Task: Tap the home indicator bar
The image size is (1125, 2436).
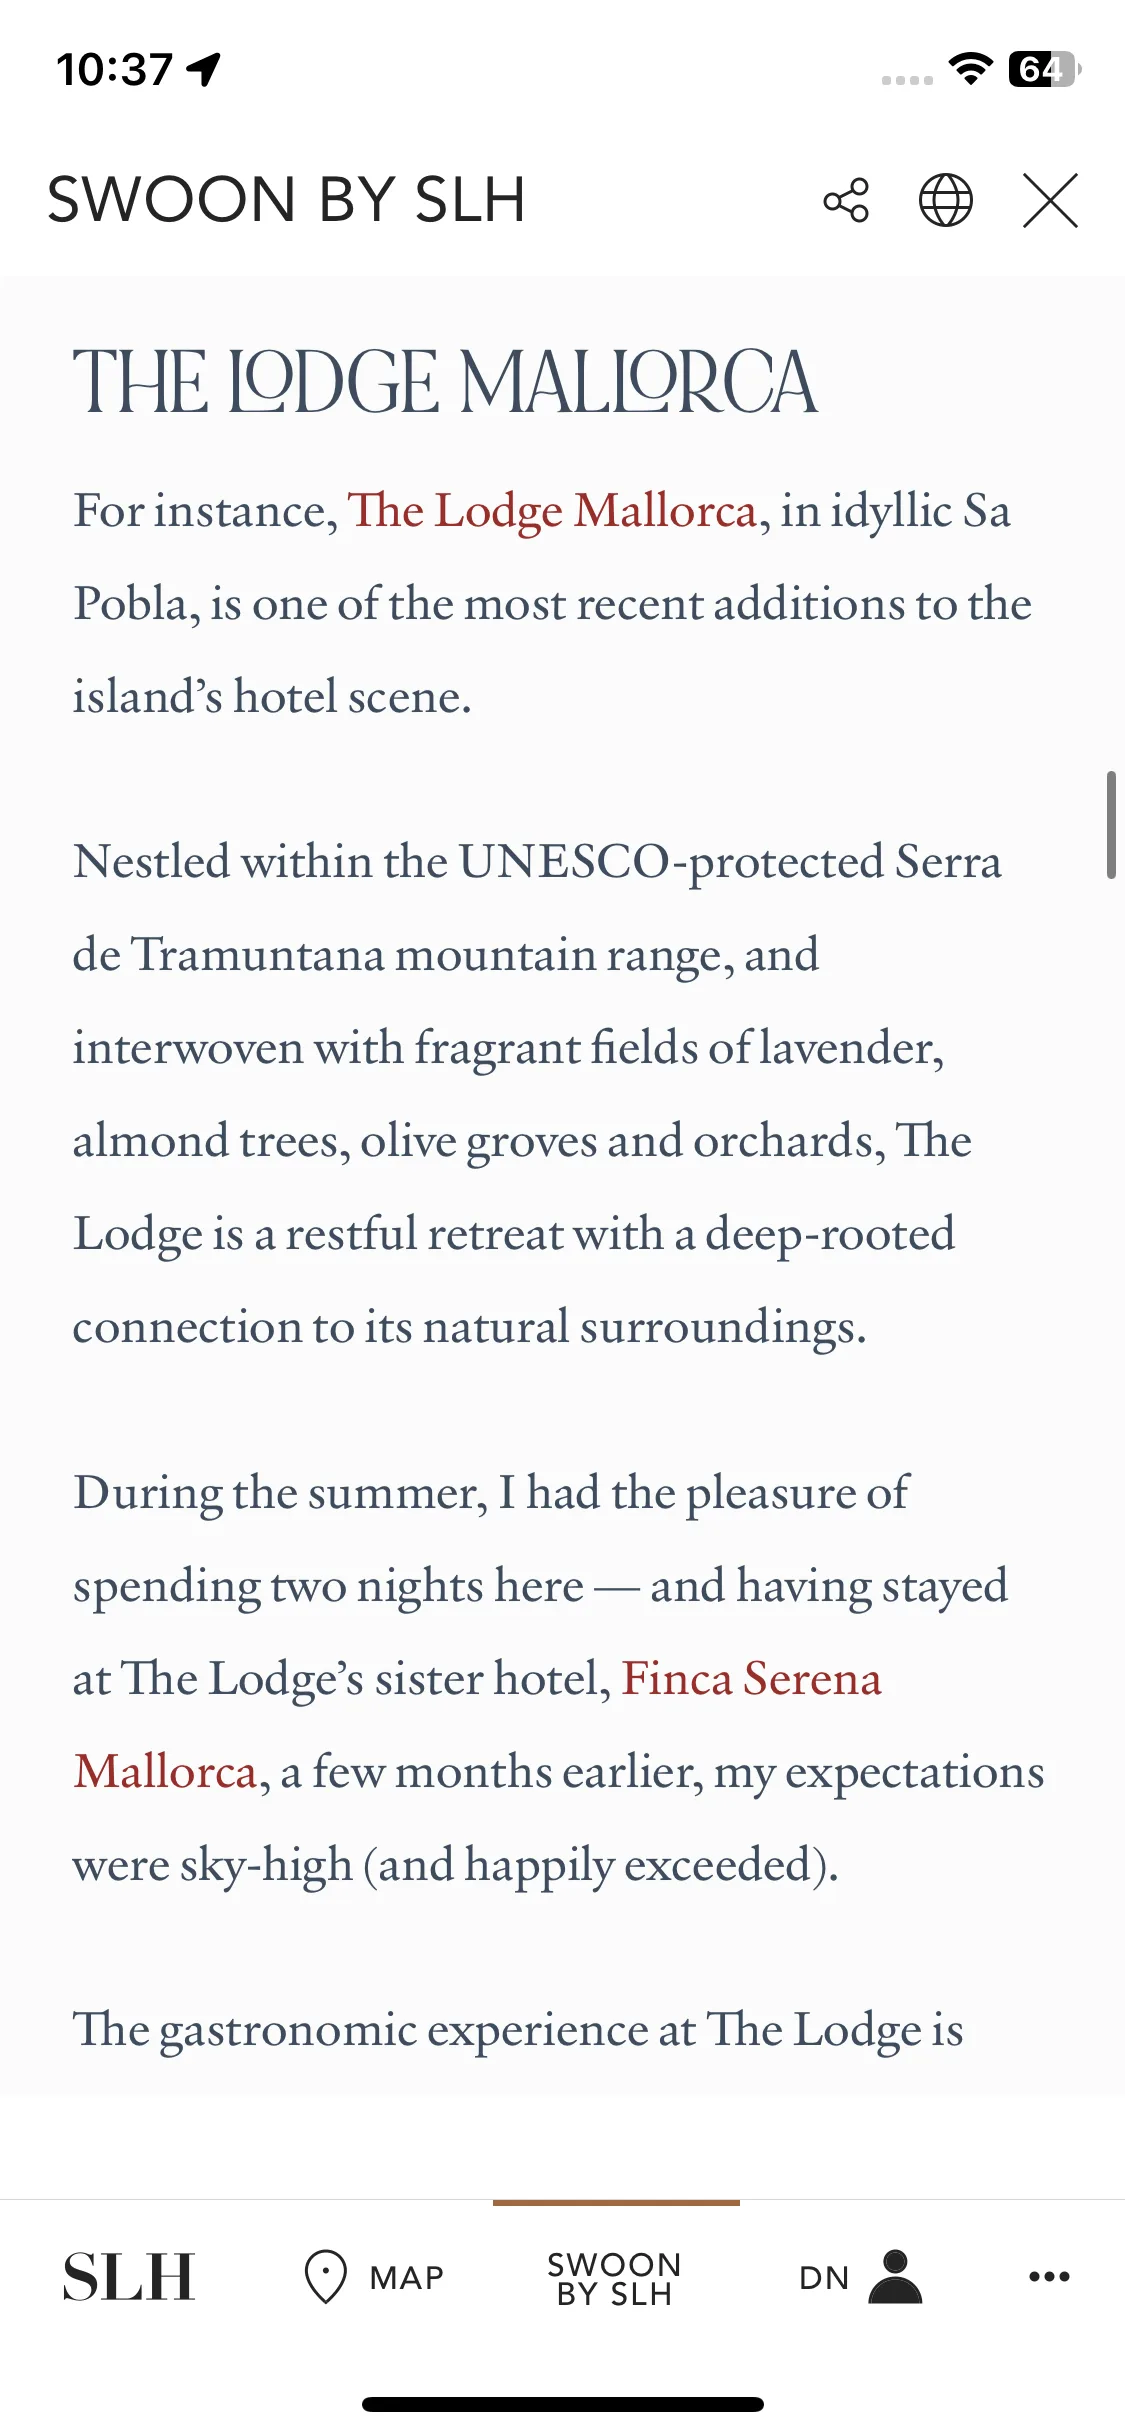Action: click(563, 2404)
